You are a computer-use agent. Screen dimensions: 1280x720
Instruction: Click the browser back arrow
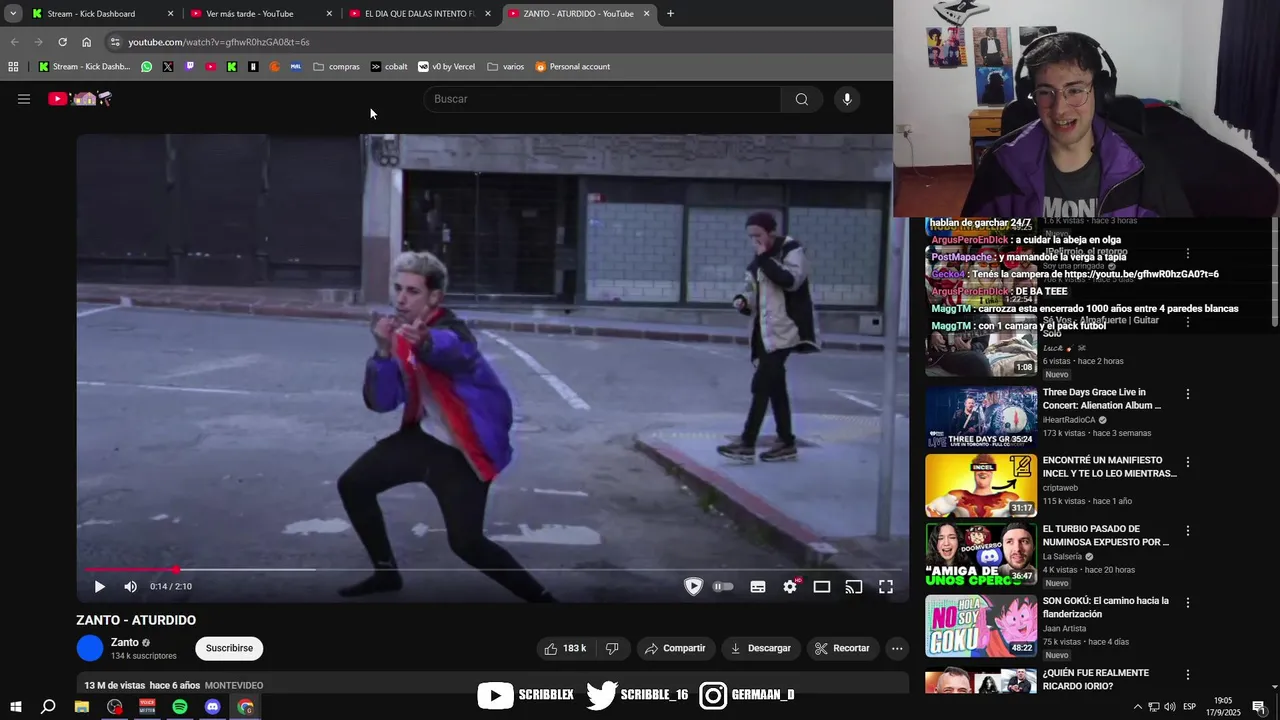(14, 42)
